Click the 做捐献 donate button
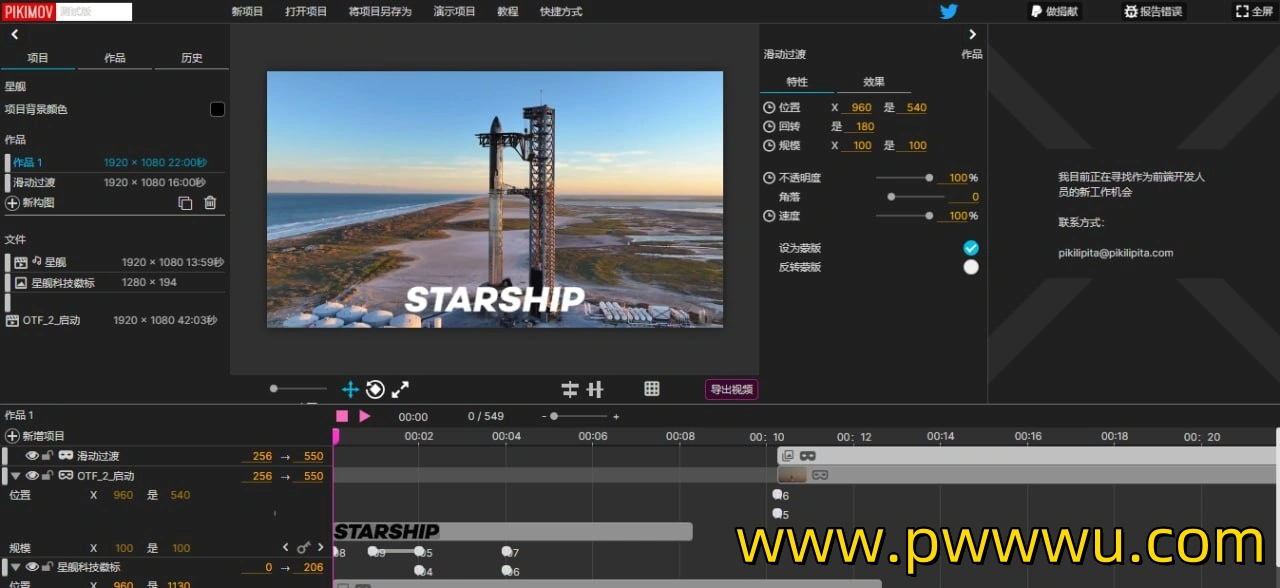Viewport: 1280px width, 588px height. point(1054,11)
